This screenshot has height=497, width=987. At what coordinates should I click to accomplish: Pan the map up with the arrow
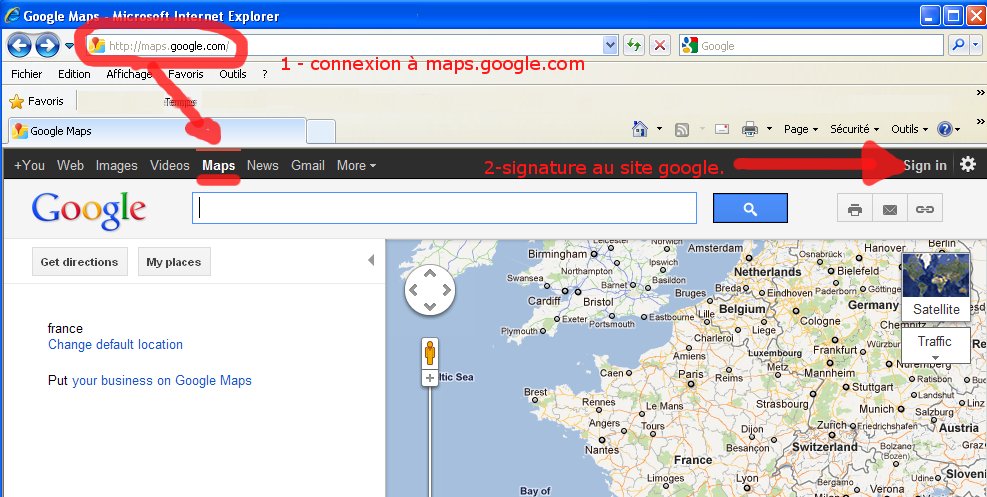click(430, 273)
